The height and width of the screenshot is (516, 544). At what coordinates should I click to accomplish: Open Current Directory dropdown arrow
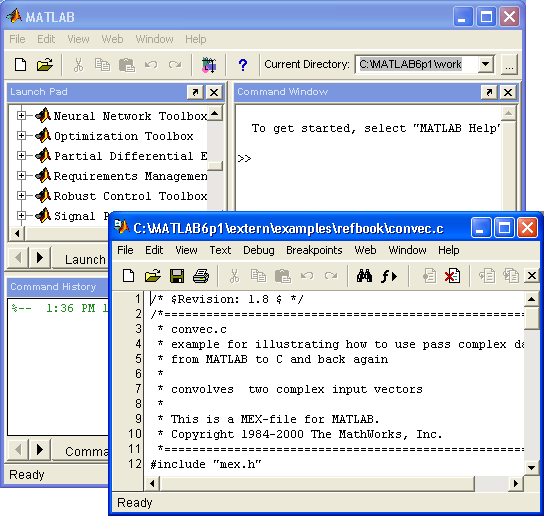coord(486,65)
